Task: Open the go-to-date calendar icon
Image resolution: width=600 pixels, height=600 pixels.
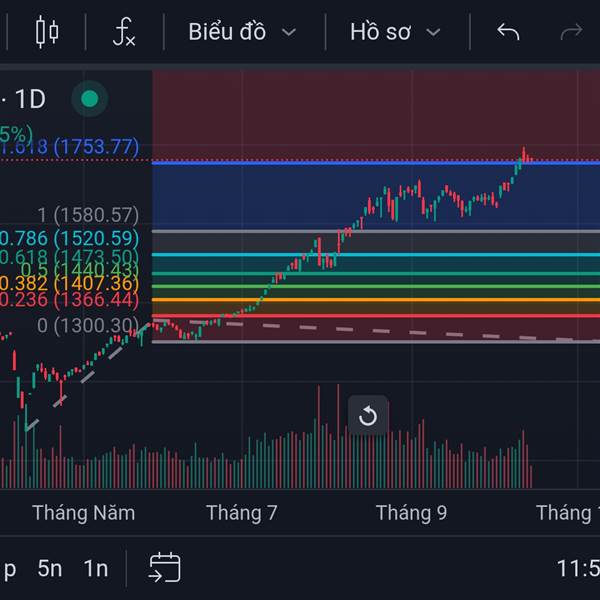Action: (x=165, y=567)
